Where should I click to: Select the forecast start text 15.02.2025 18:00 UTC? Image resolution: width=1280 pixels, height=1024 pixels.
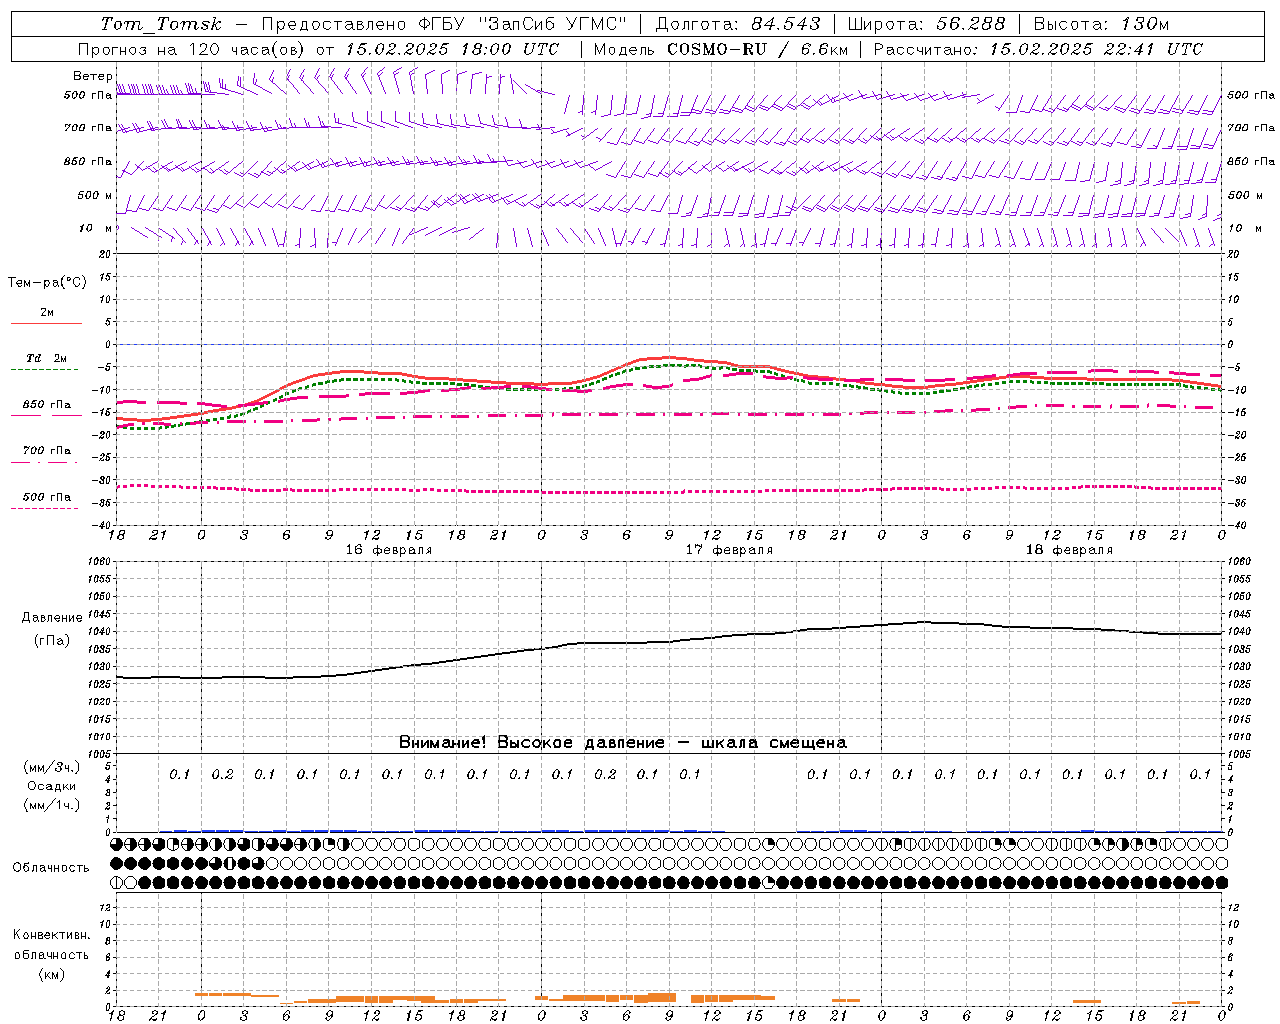click(x=453, y=49)
